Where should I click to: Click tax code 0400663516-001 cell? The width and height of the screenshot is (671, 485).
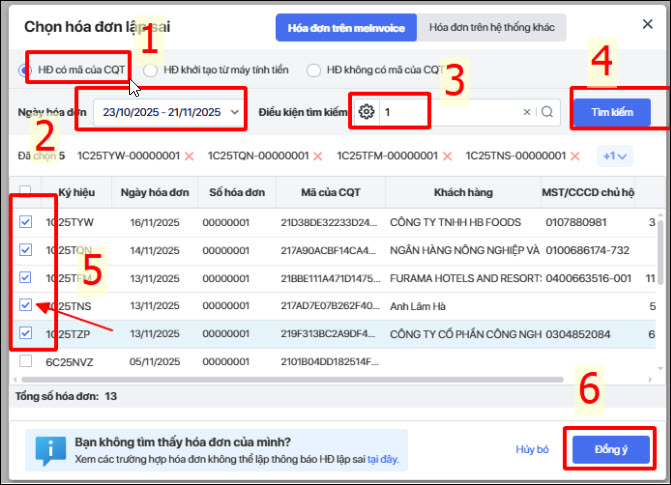(x=588, y=278)
